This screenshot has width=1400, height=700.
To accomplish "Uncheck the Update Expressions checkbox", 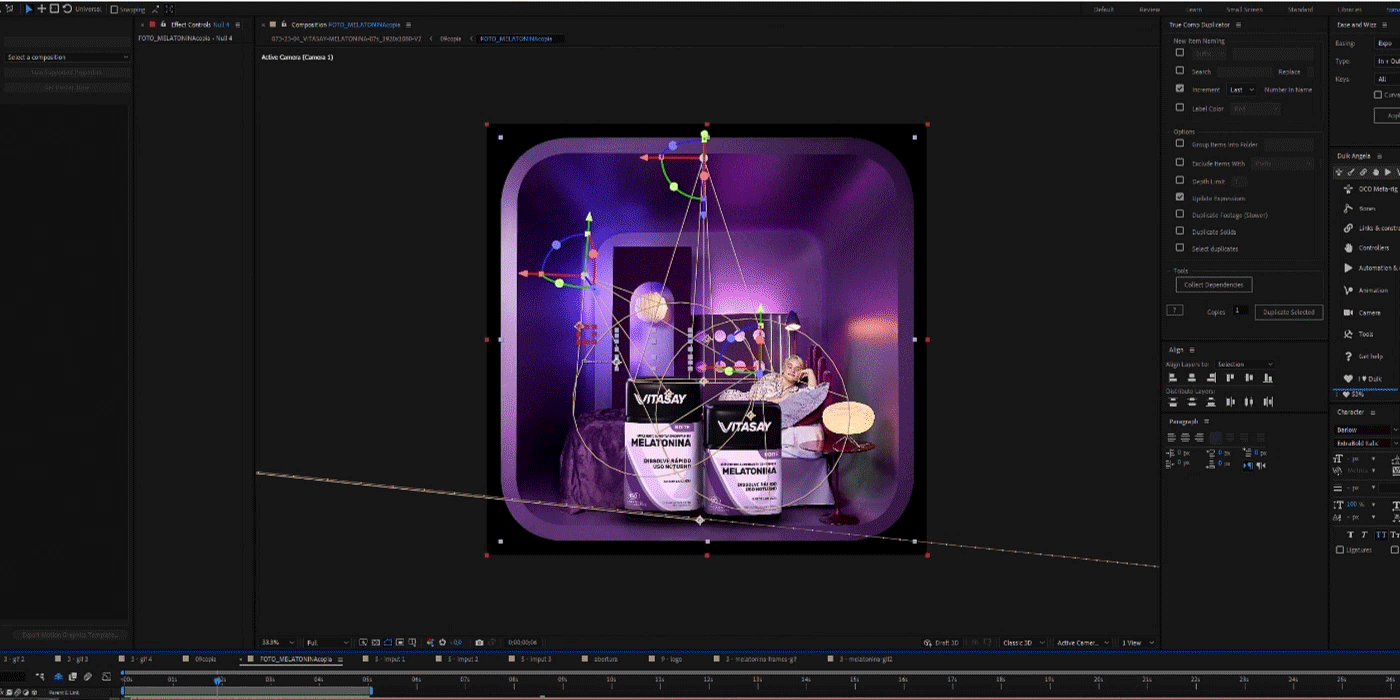I will tap(1180, 198).
